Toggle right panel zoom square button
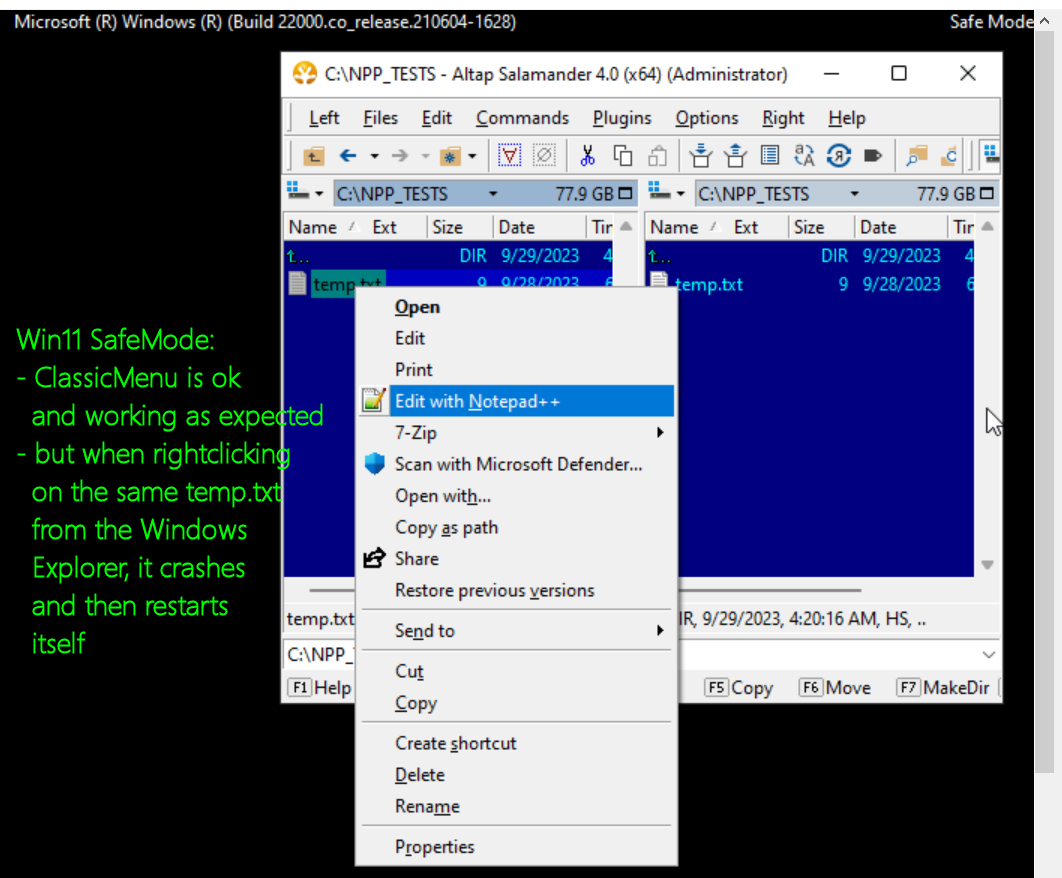1062x878 pixels. (x=987, y=194)
